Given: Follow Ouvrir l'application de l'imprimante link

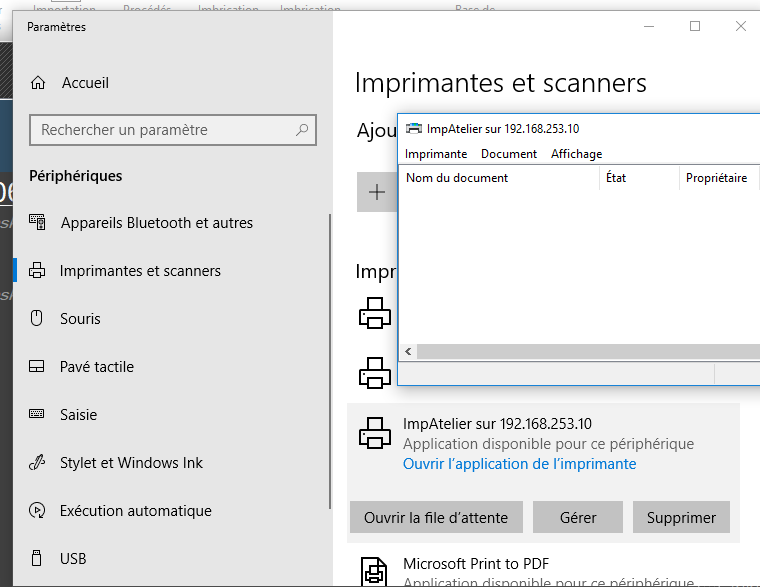Looking at the screenshot, I should 519,464.
